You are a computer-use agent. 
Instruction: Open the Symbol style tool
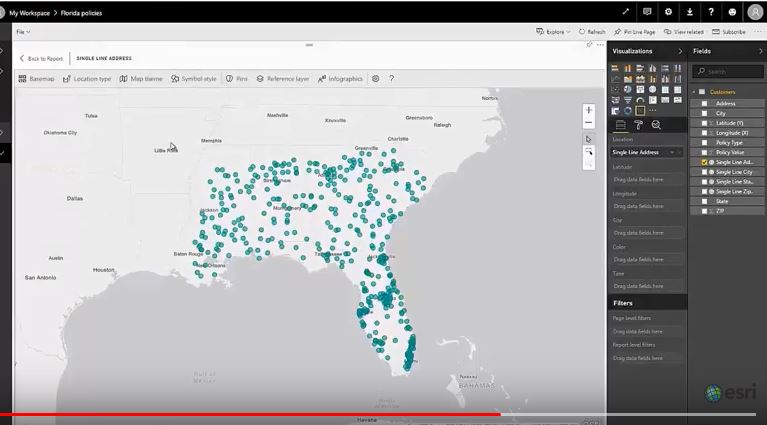(x=194, y=79)
